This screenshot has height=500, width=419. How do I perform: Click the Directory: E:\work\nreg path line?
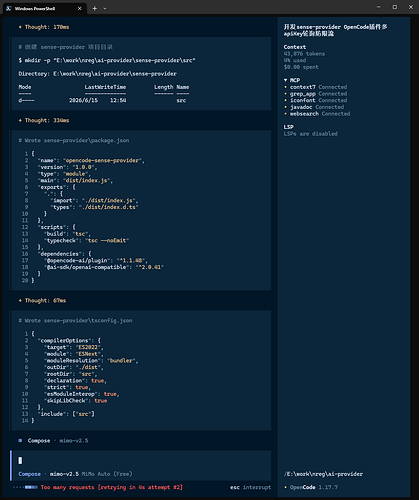(x=97, y=74)
